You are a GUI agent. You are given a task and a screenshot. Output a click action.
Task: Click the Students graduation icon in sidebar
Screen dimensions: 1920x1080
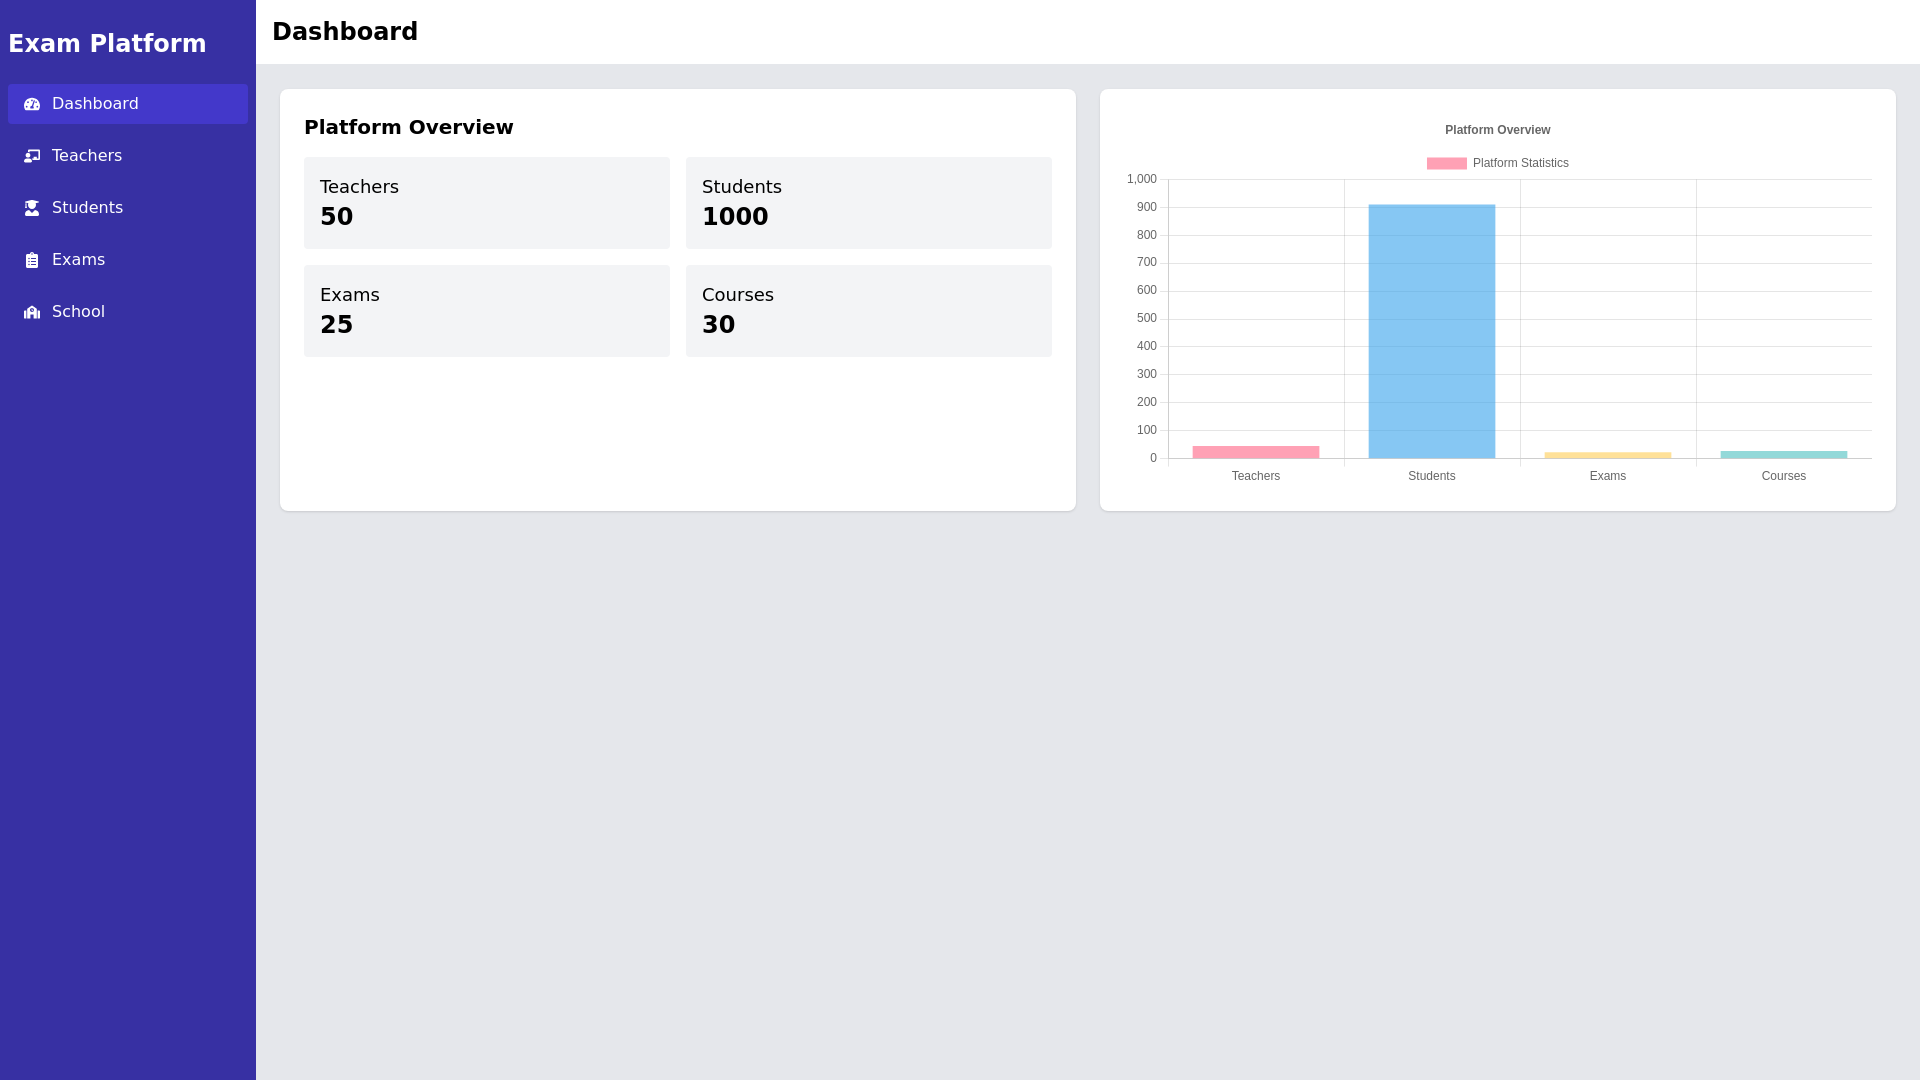[32, 207]
